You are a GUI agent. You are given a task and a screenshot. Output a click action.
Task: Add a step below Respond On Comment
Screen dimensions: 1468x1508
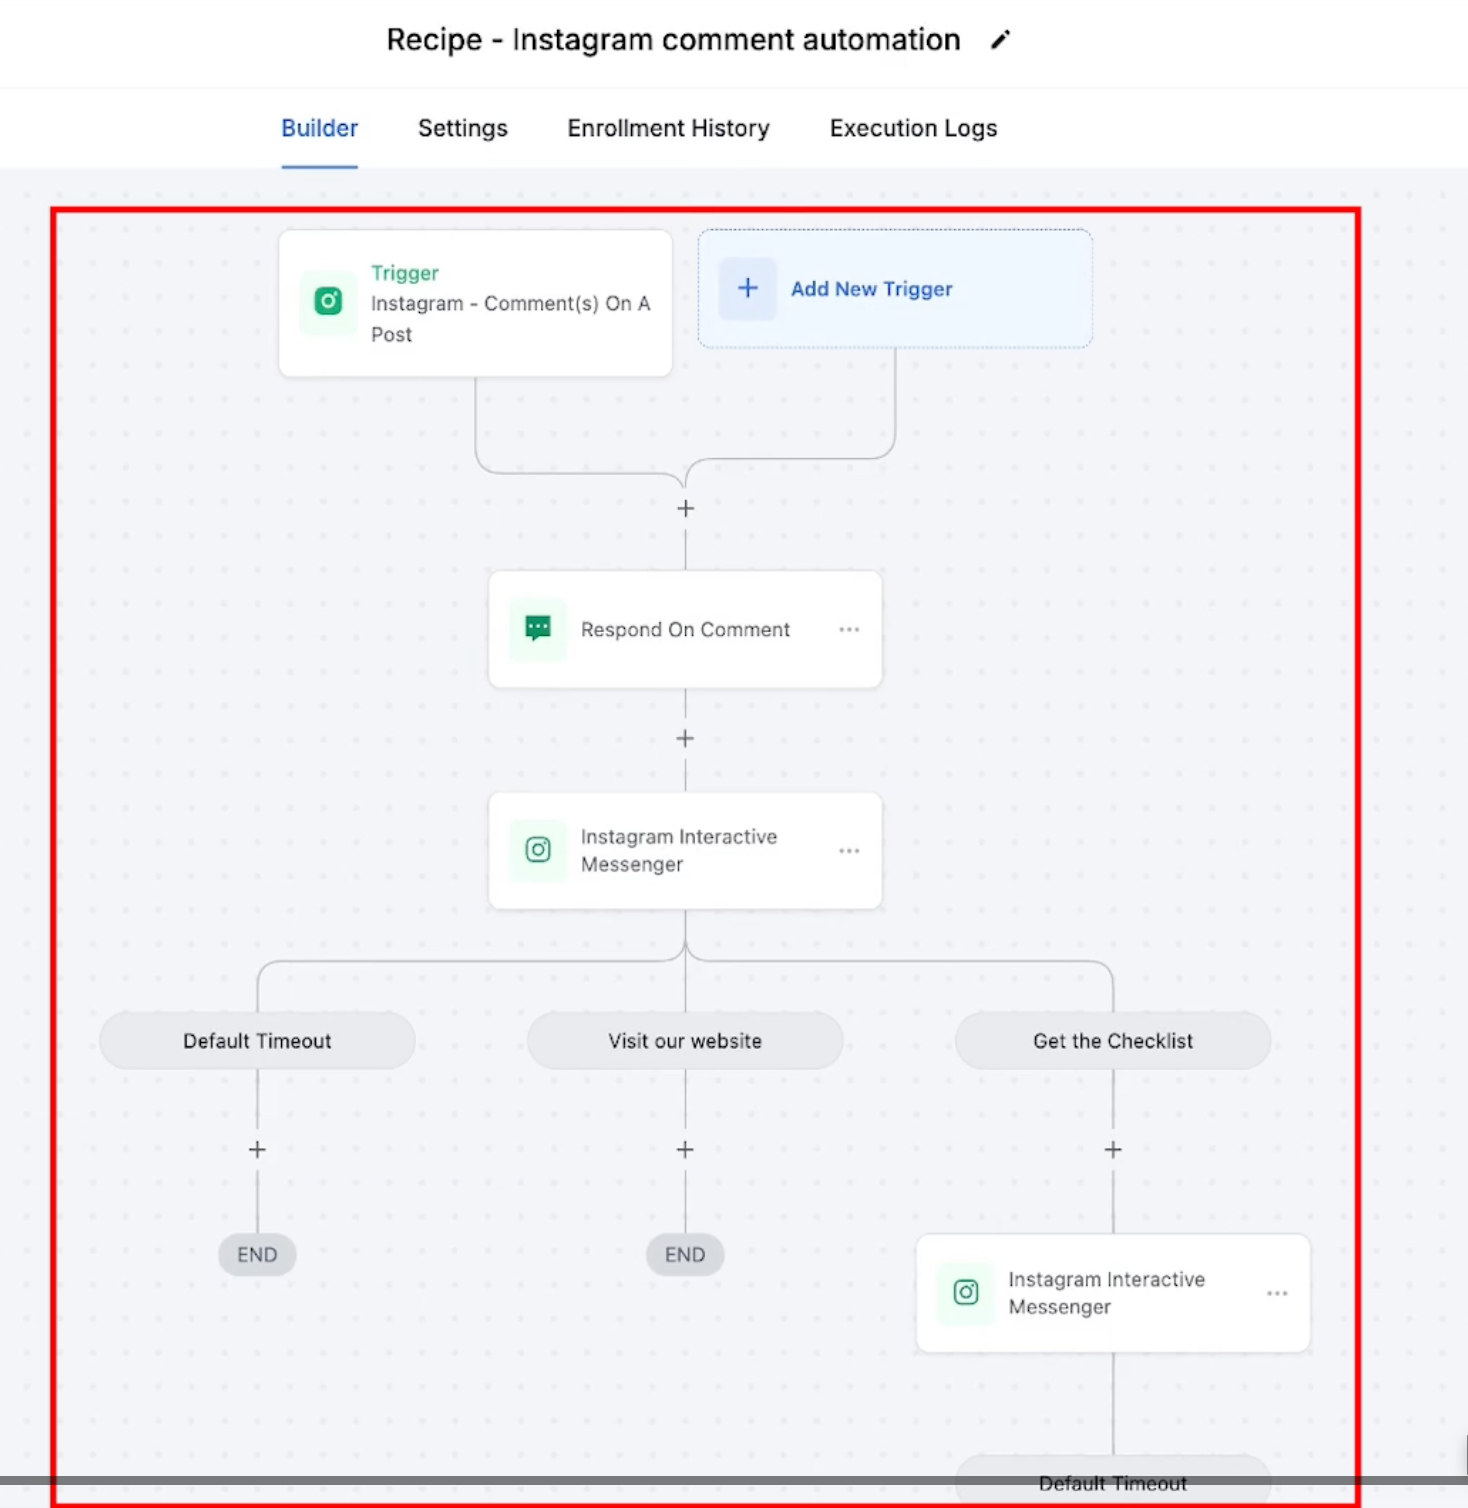pos(685,739)
